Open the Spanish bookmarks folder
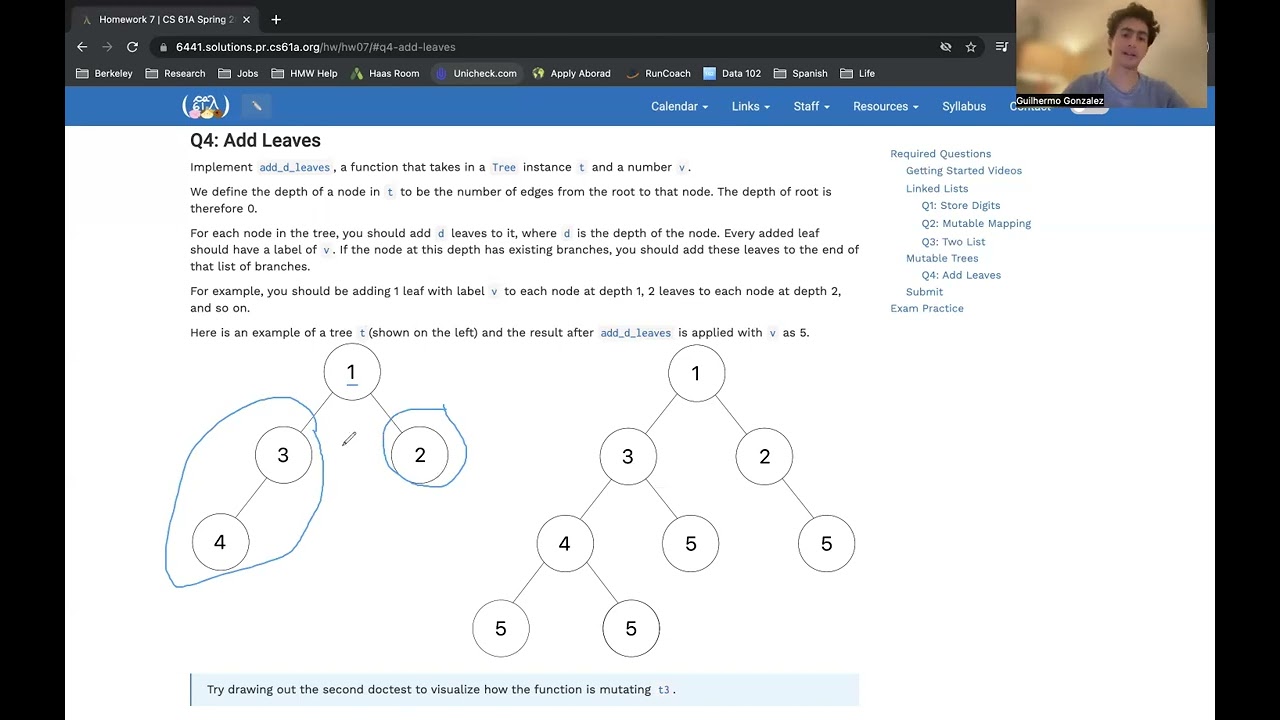 click(800, 73)
